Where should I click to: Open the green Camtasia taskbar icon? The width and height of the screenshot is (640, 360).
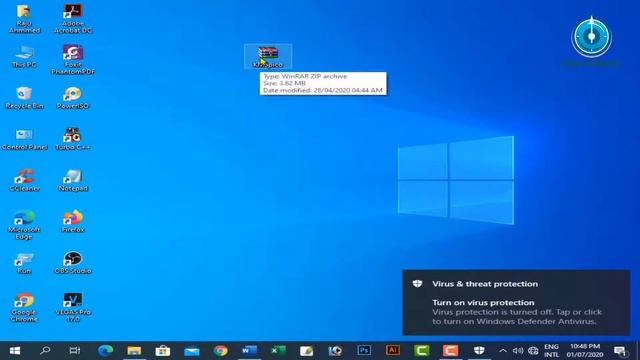tap(422, 351)
